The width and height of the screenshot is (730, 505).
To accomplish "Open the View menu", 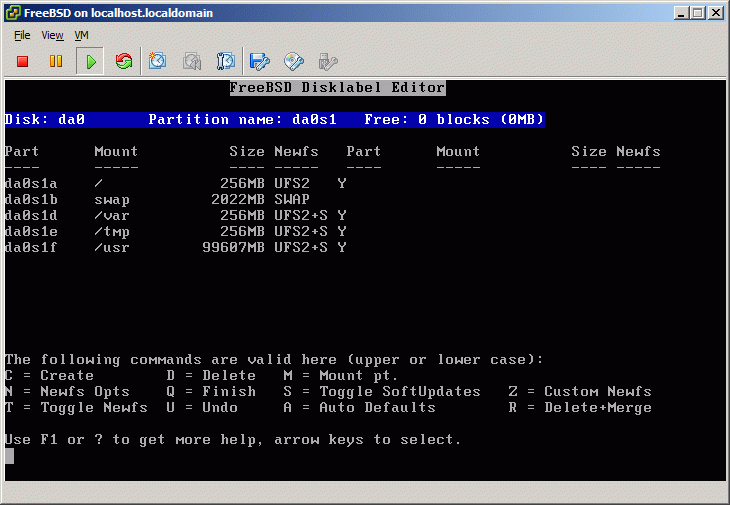I will tap(52, 35).
